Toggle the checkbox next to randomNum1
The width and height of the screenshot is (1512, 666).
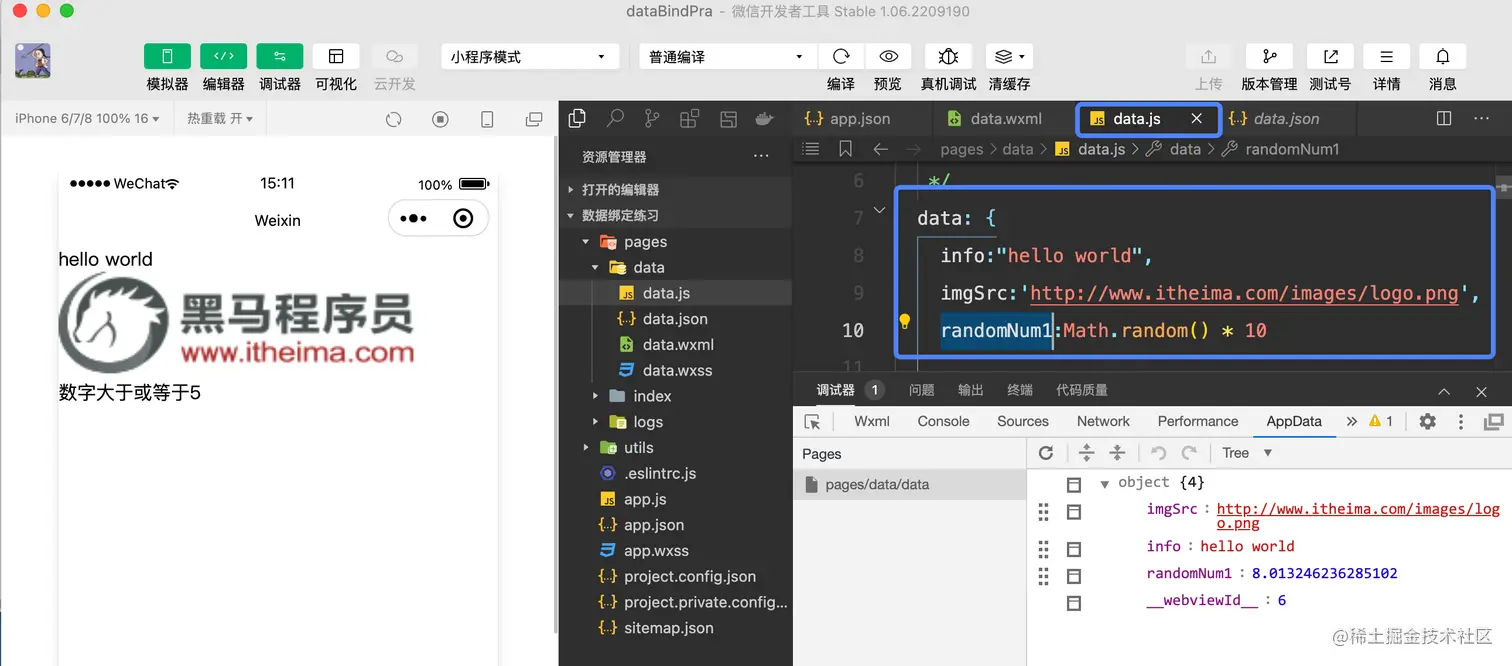point(1074,577)
